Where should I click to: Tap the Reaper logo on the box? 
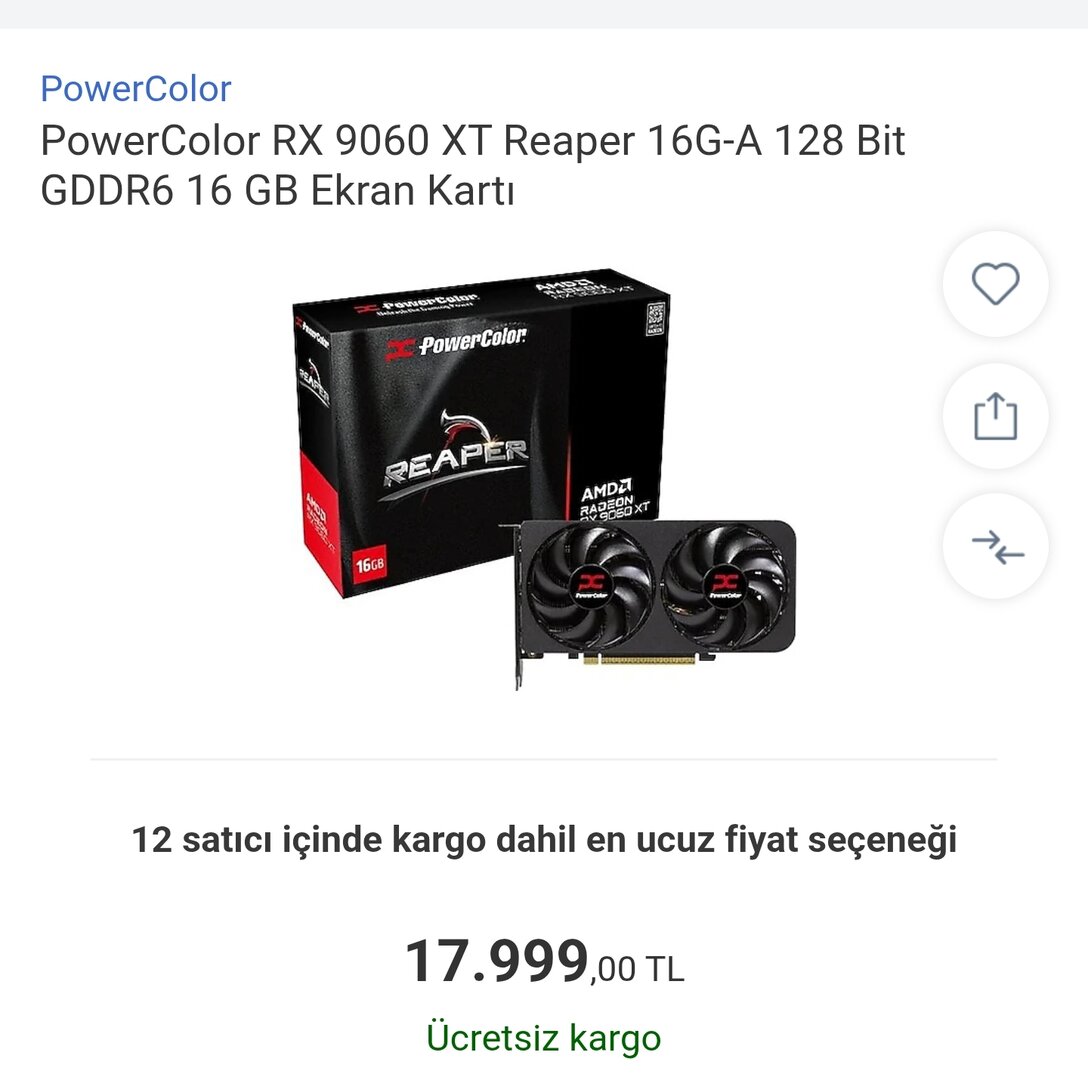456,454
